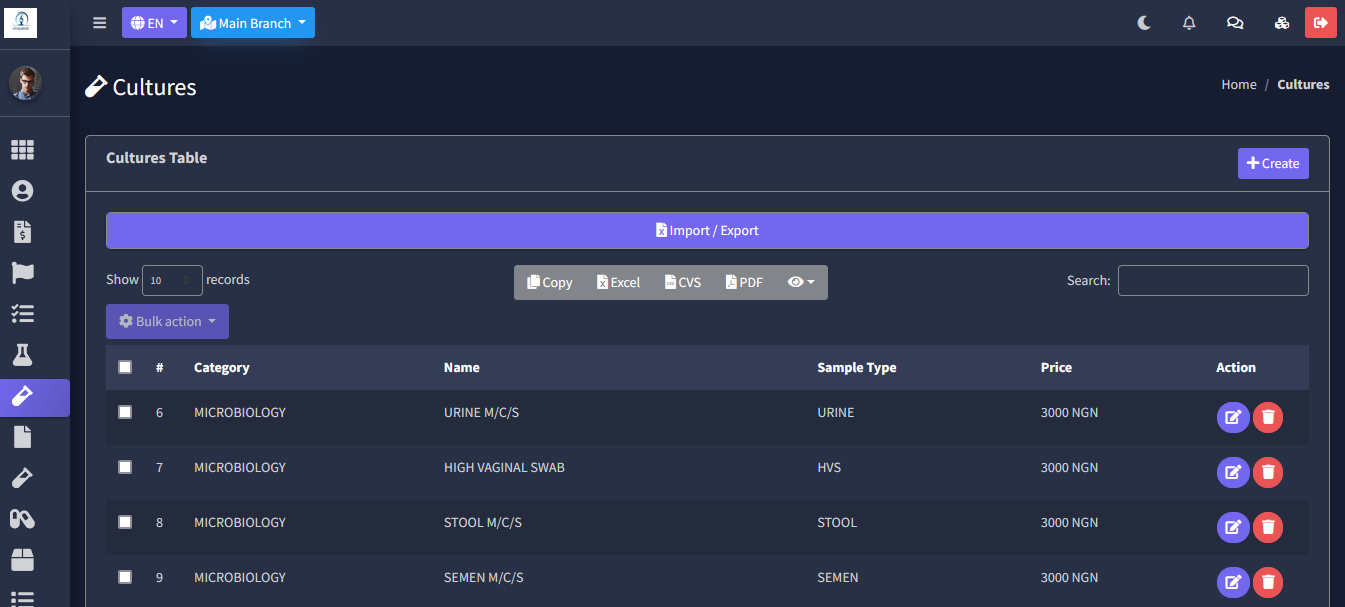Go to Home breadcrumb link
Image resolution: width=1345 pixels, height=607 pixels.
[x=1238, y=85]
